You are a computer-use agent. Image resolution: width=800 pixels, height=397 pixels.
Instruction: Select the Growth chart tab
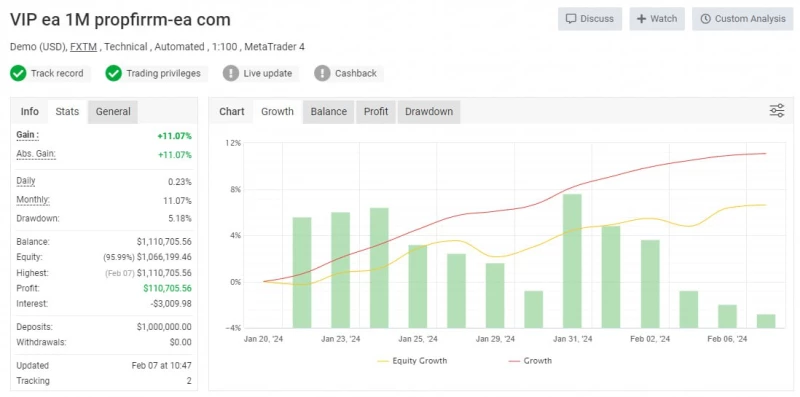coord(277,112)
